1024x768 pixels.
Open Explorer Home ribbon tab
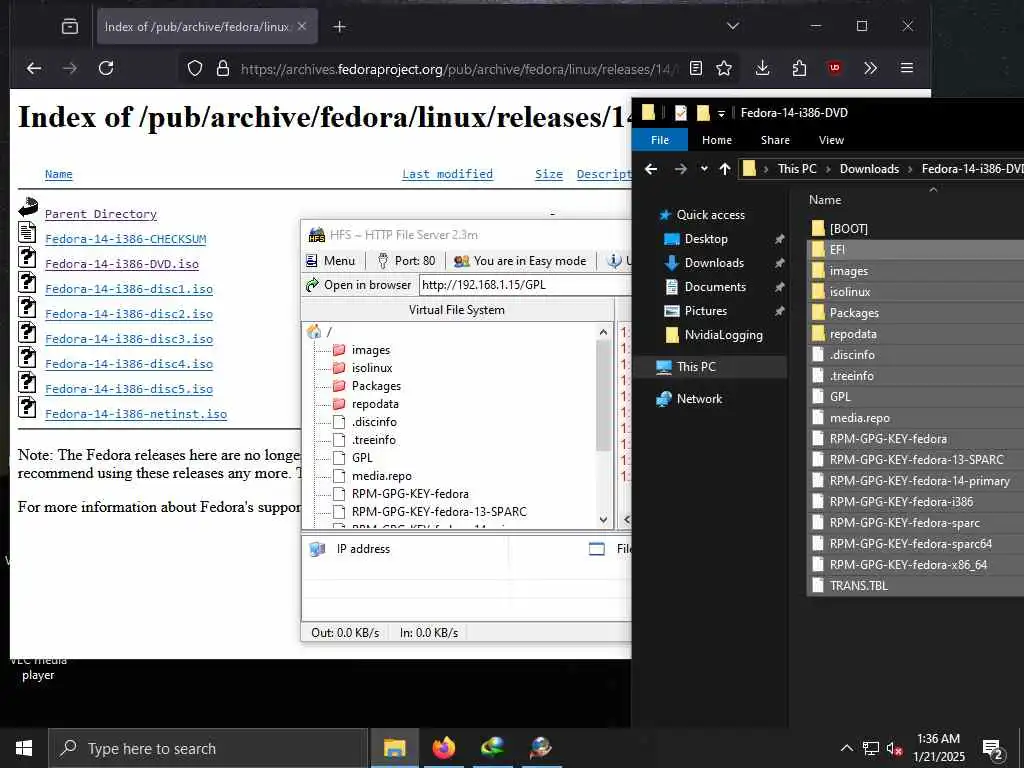[x=716, y=140]
